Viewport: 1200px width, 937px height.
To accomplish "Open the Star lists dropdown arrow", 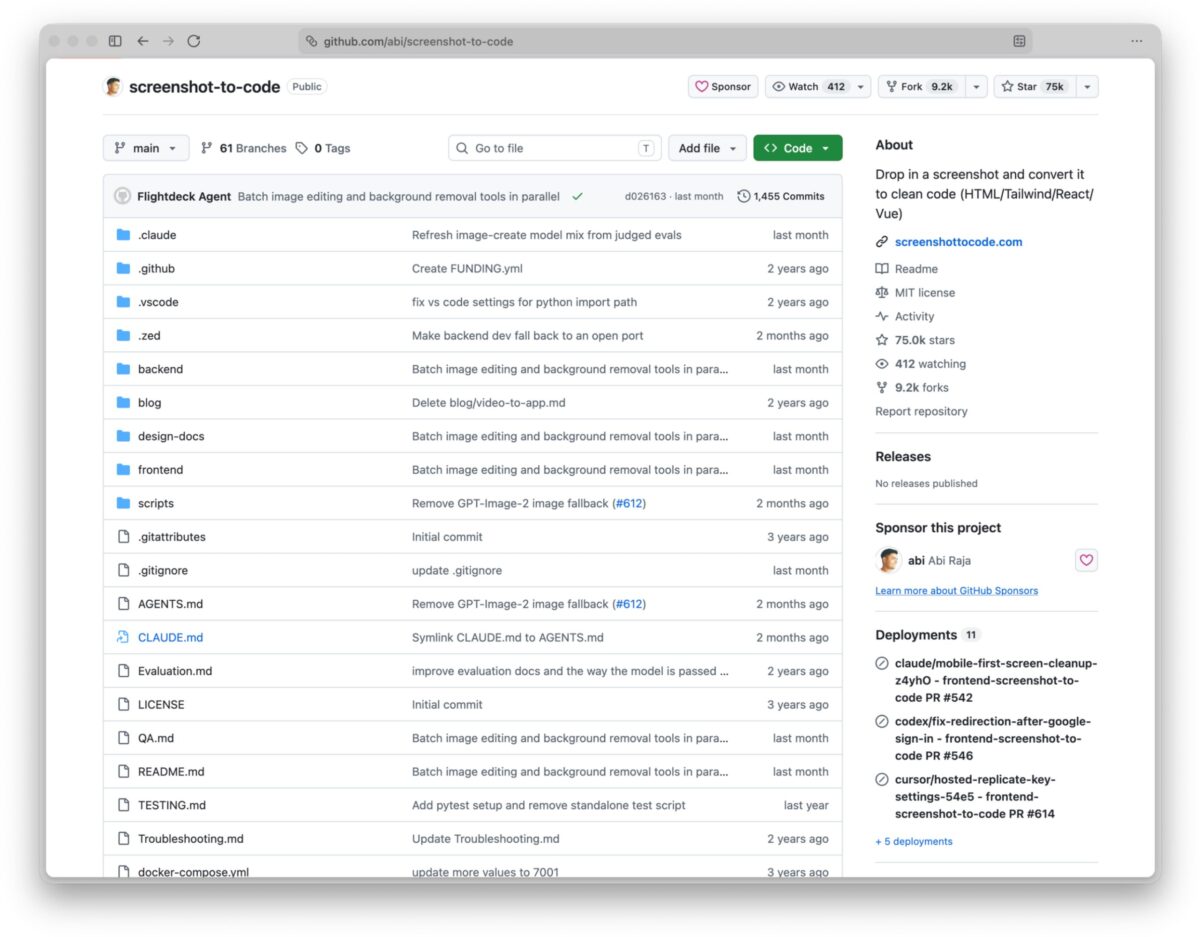I will pos(1087,87).
